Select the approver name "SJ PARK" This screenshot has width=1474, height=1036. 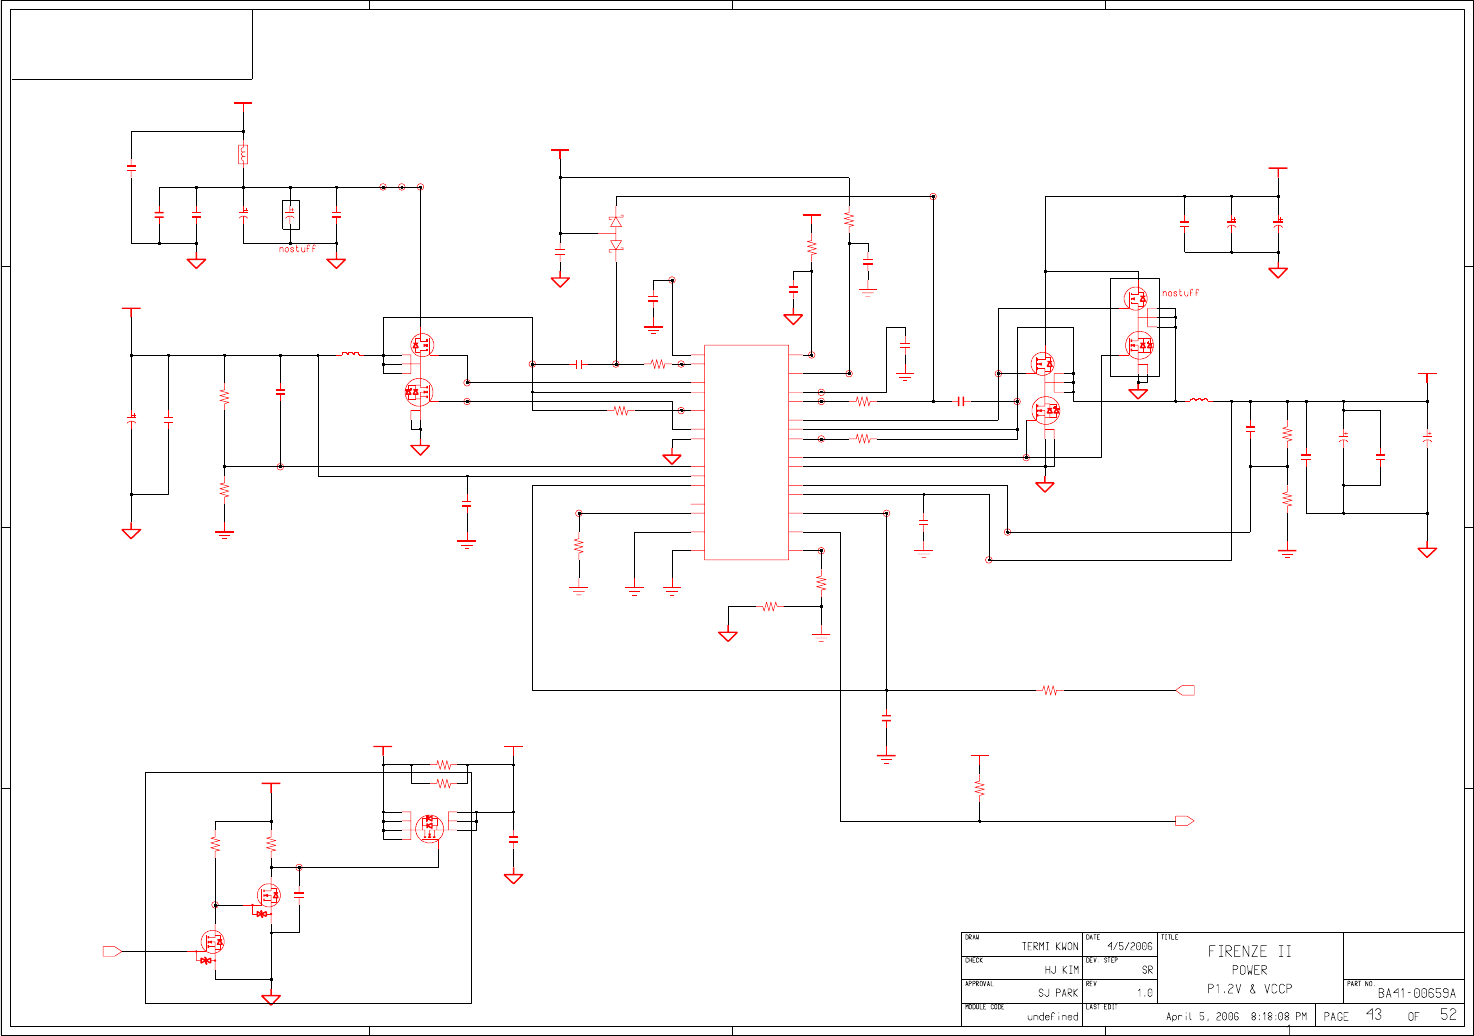tap(1058, 993)
